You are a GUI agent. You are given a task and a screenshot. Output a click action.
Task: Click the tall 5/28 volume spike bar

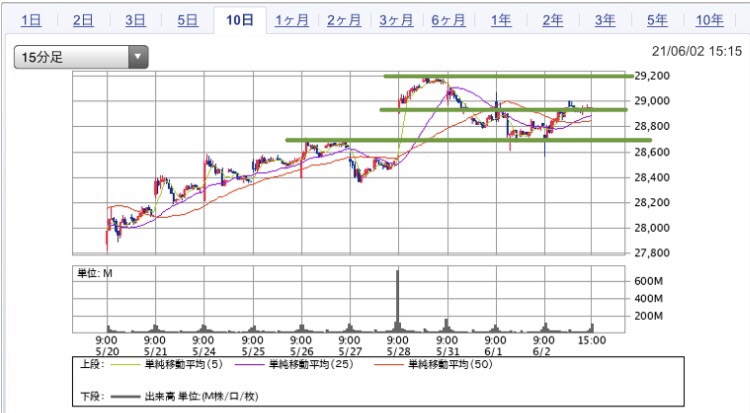point(397,301)
